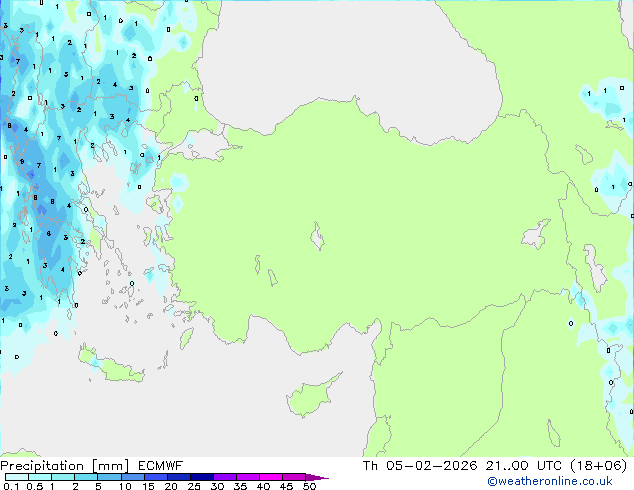Screen dimensions: 634x490
Task: Click the '45' legend scale label
Action: point(286,486)
